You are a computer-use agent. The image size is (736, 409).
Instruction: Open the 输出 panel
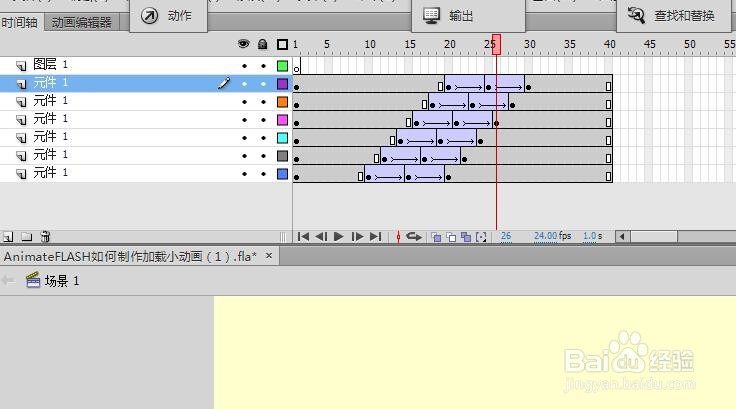468,16
